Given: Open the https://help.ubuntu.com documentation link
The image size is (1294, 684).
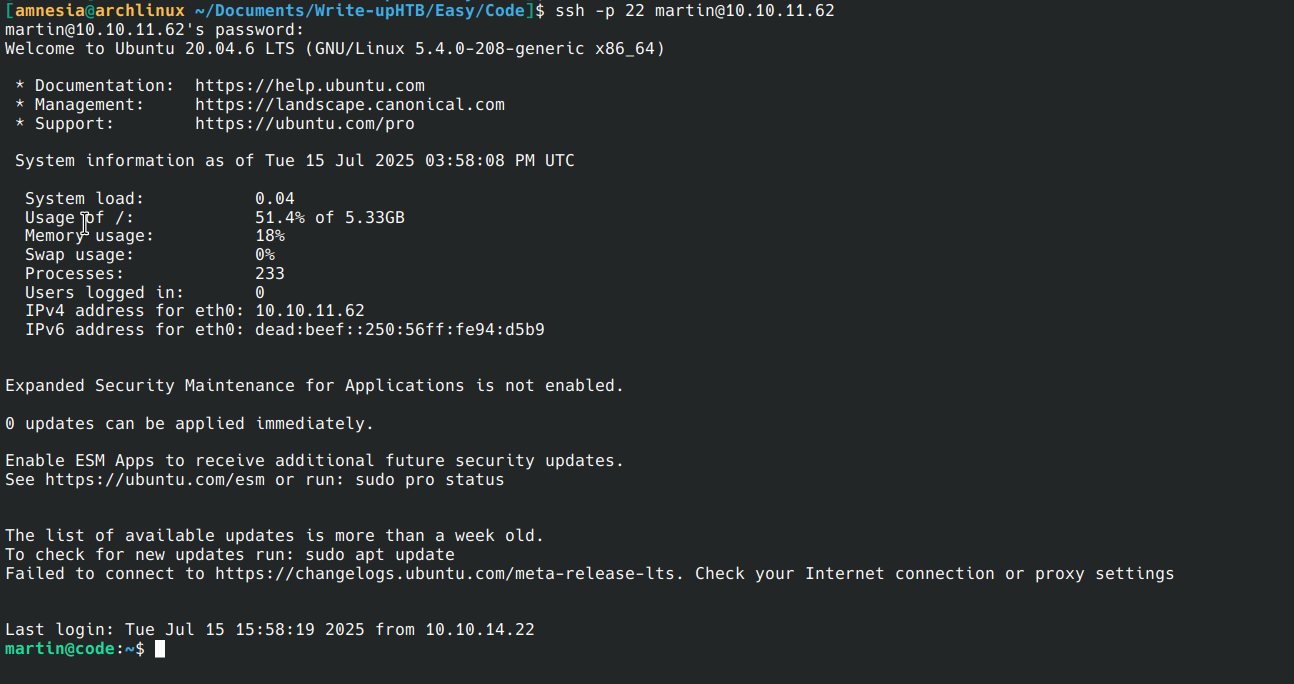Looking at the screenshot, I should pos(310,86).
